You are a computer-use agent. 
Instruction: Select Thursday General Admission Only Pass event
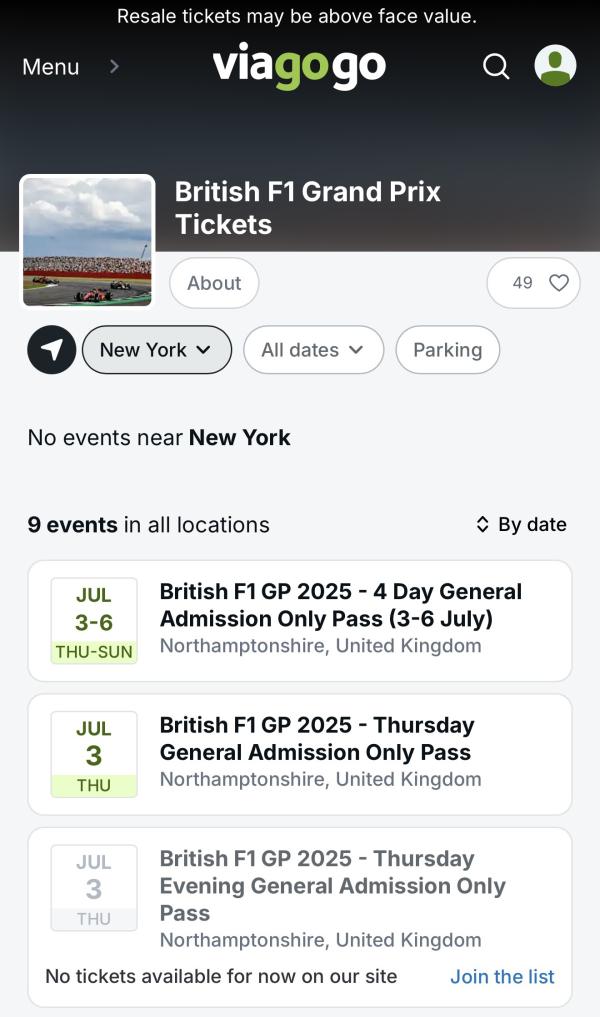tap(300, 754)
